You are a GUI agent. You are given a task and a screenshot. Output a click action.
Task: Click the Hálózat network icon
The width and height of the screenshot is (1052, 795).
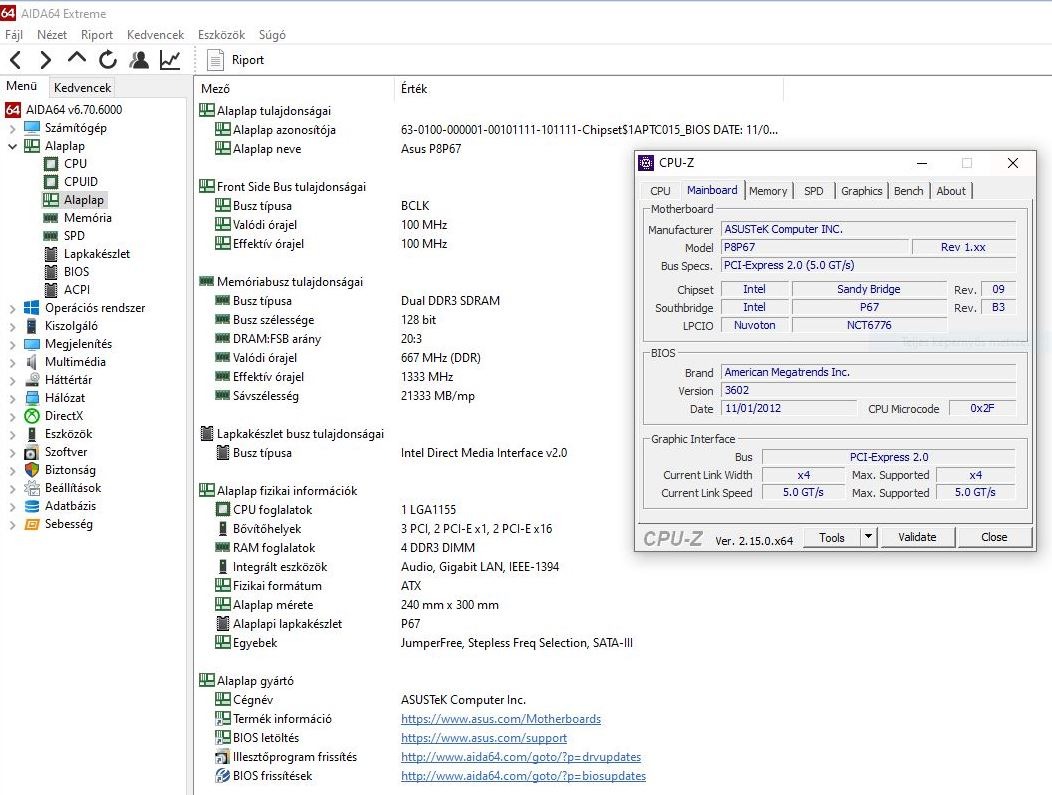click(x=32, y=398)
